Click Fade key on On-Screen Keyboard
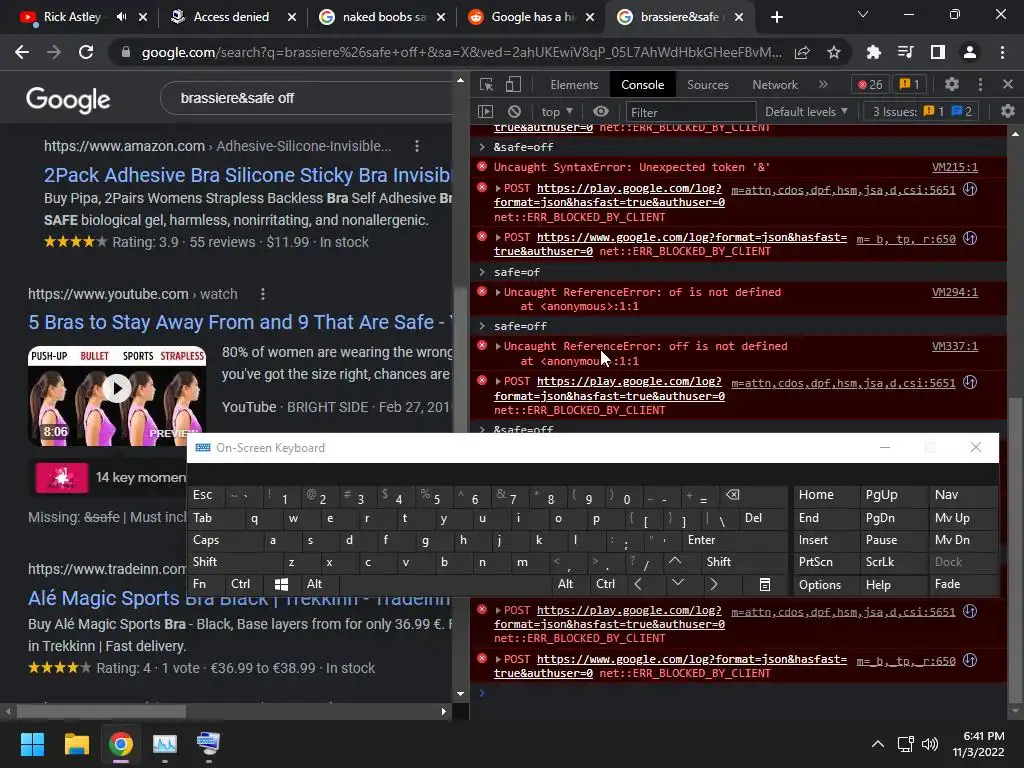The height and width of the screenshot is (768, 1024). [x=963, y=584]
